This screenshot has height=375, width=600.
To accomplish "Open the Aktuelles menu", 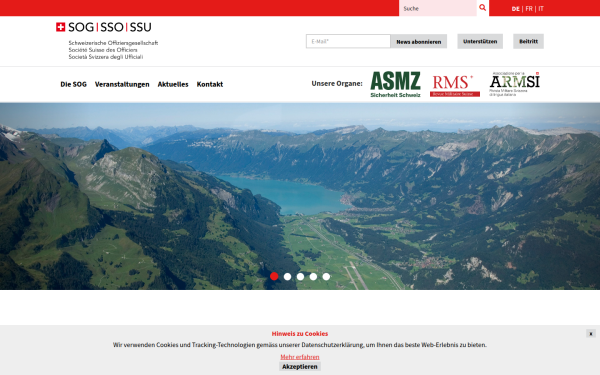I will [173, 84].
